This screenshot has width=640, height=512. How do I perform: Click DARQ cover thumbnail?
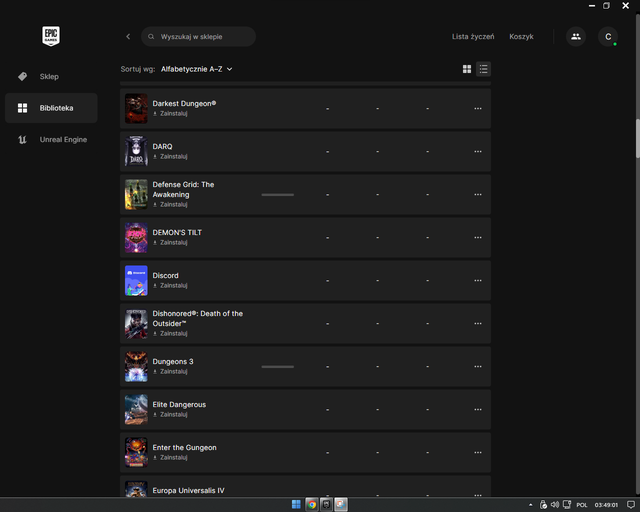[136, 151]
